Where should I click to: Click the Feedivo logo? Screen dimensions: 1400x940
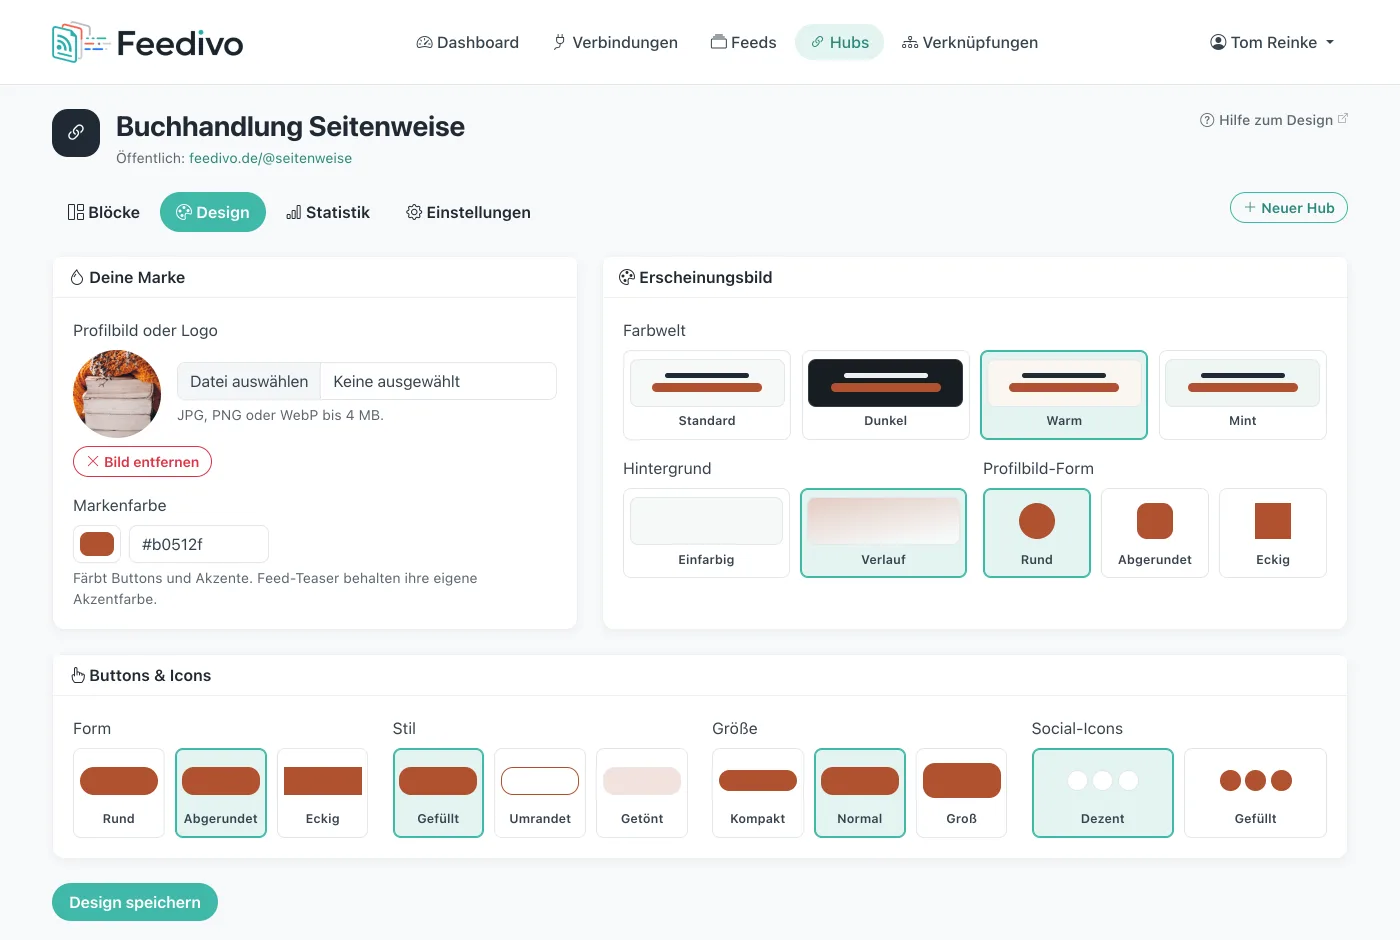(x=148, y=42)
